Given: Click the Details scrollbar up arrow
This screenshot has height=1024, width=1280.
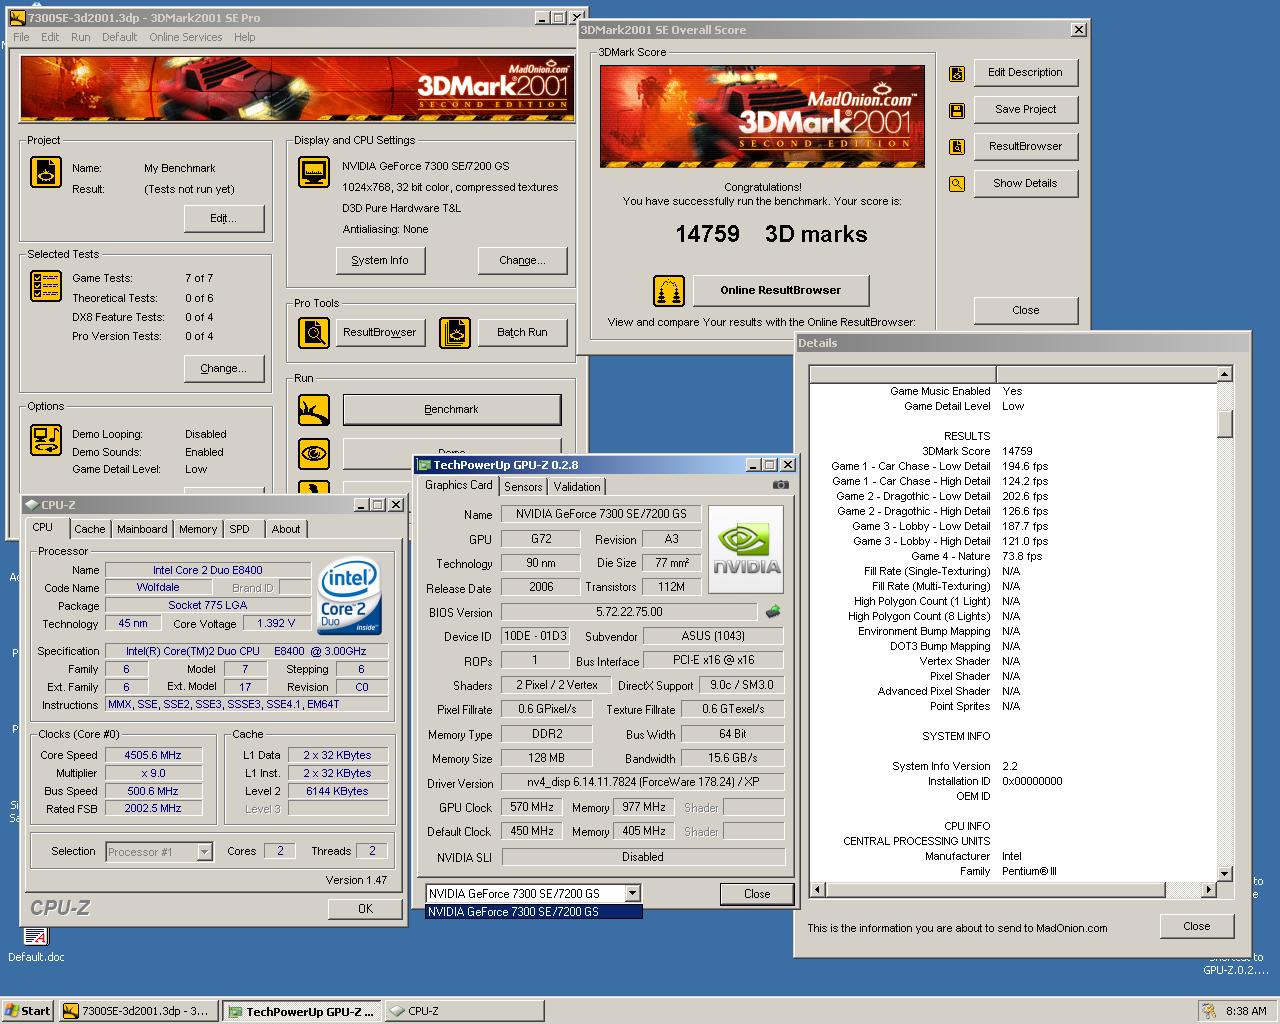Looking at the screenshot, I should (1225, 374).
